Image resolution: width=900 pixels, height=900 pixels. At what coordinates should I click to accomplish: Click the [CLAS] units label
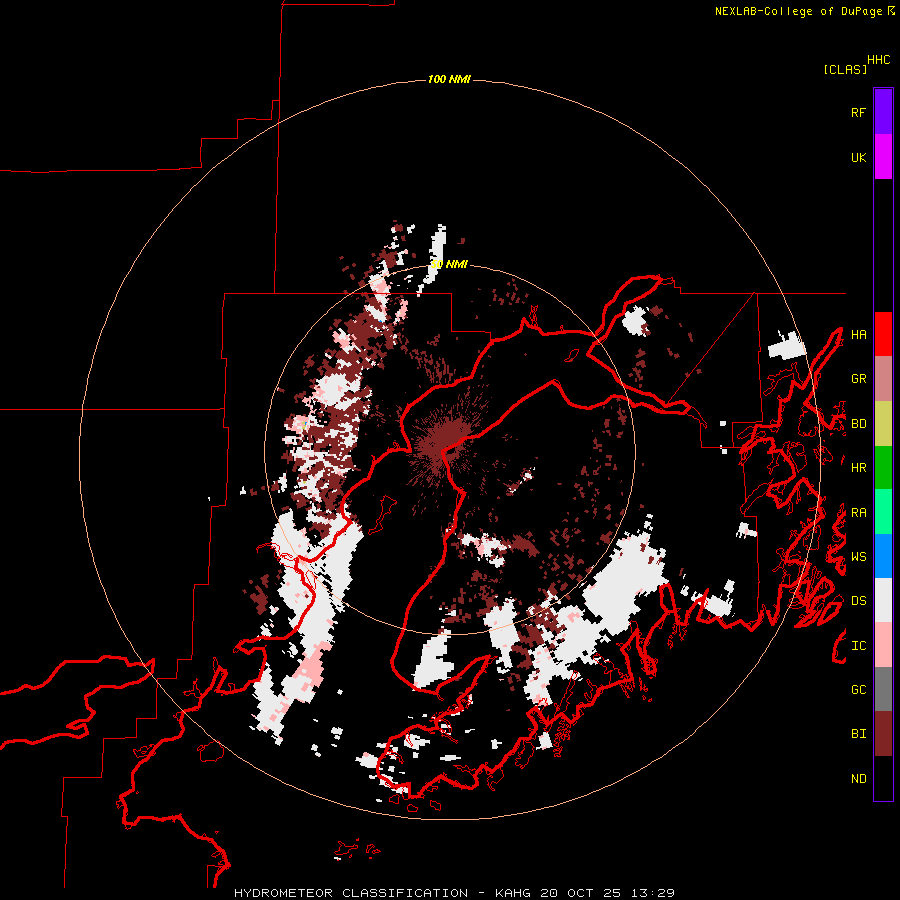coord(845,69)
